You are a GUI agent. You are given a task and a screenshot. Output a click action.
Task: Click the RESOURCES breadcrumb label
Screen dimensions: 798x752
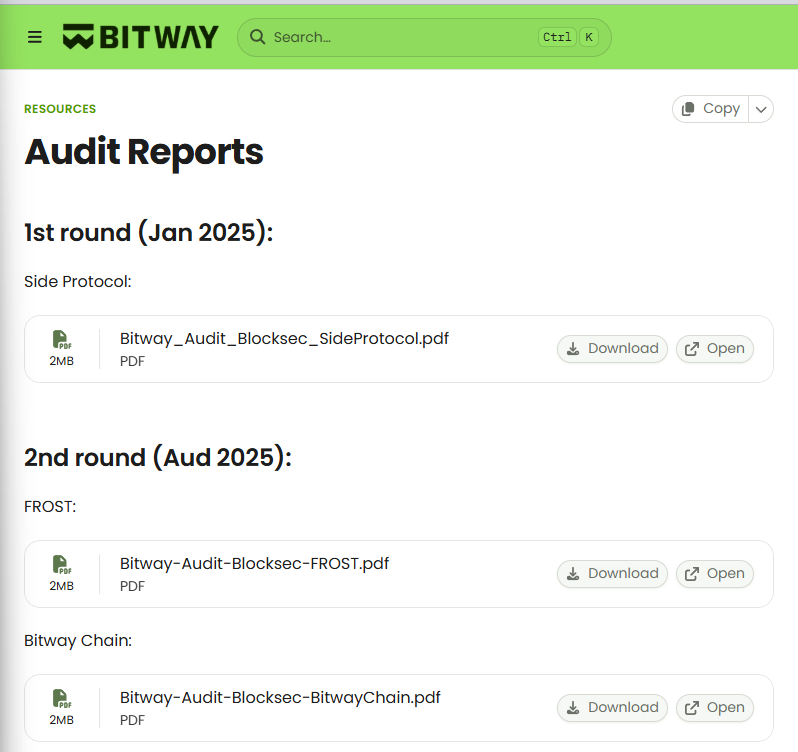[60, 109]
